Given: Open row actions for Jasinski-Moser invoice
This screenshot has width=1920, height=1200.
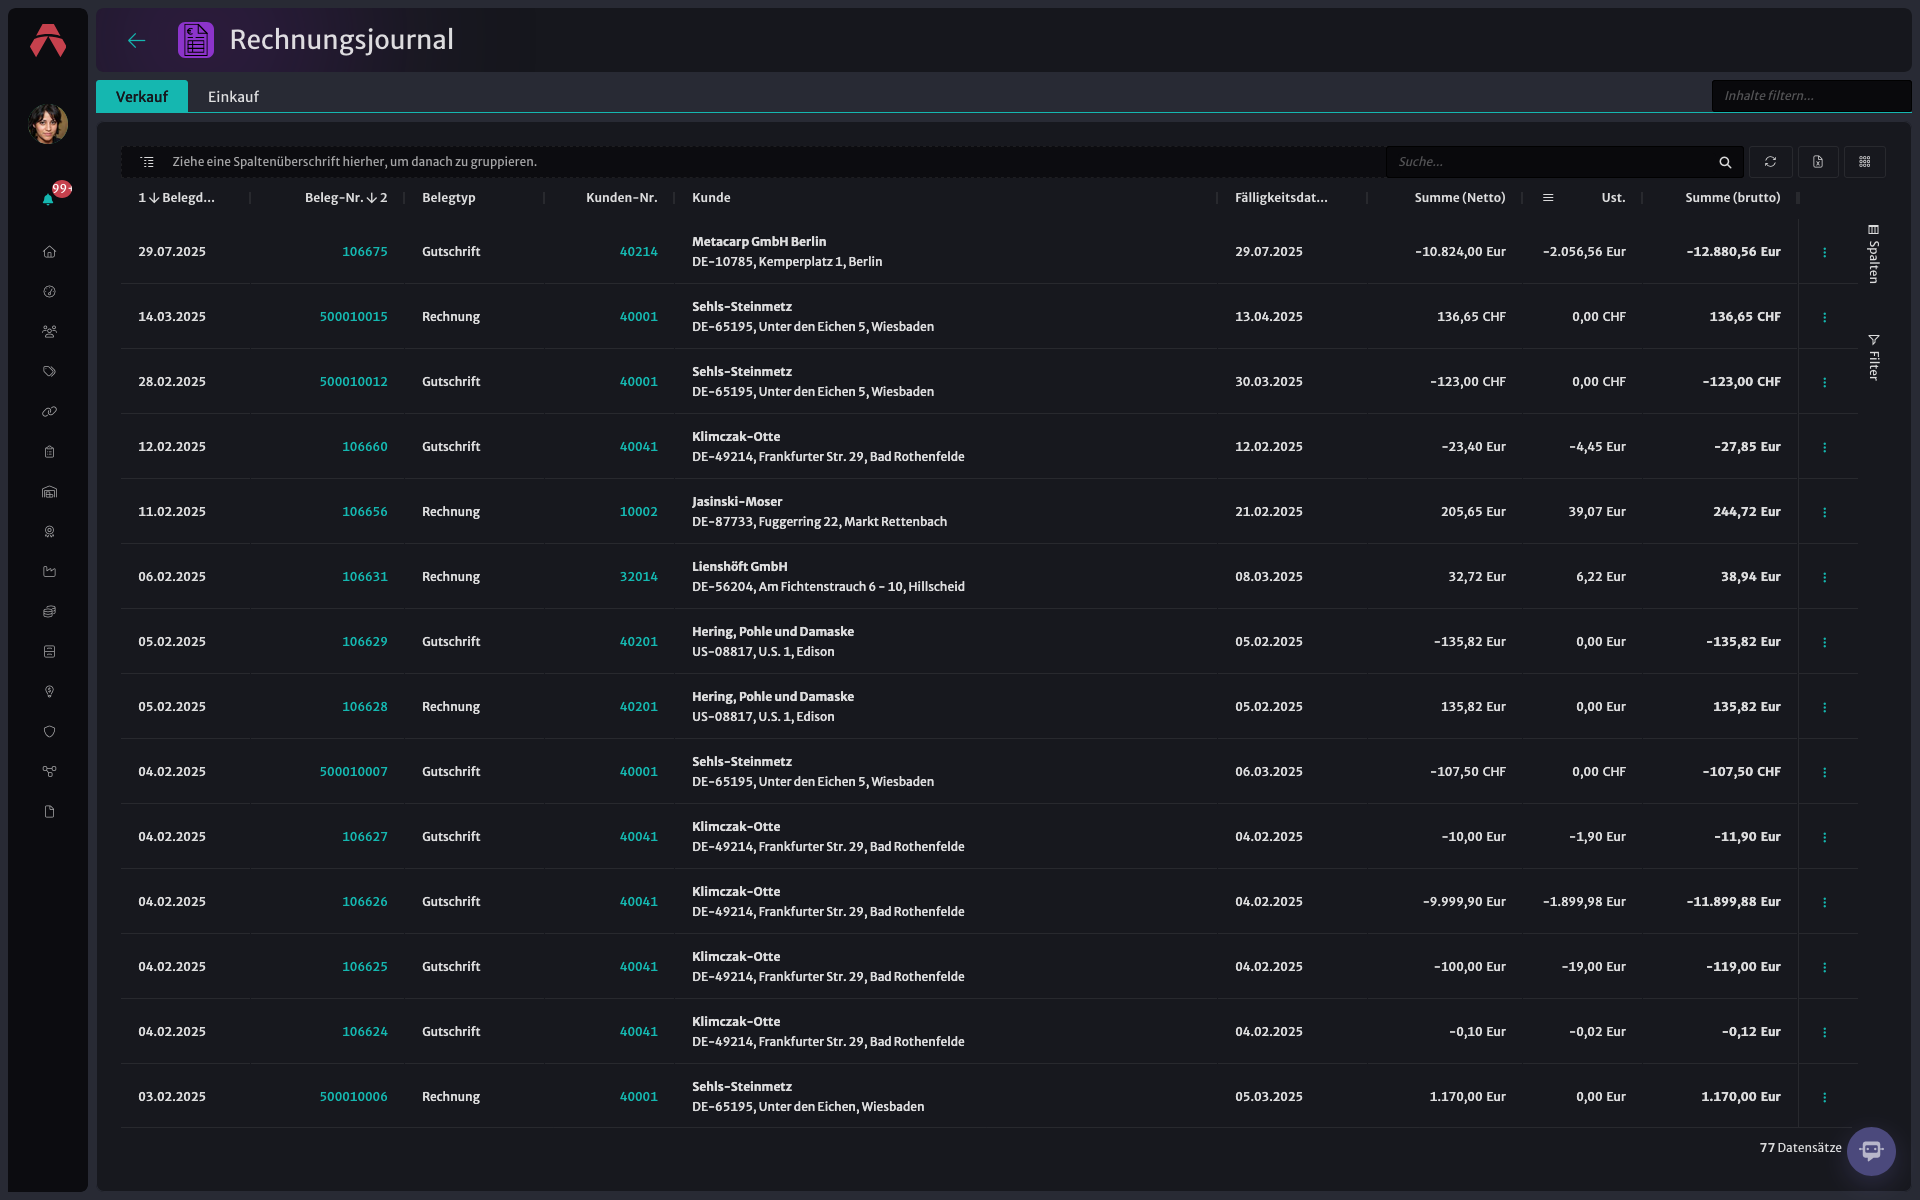Looking at the screenshot, I should coord(1825,512).
